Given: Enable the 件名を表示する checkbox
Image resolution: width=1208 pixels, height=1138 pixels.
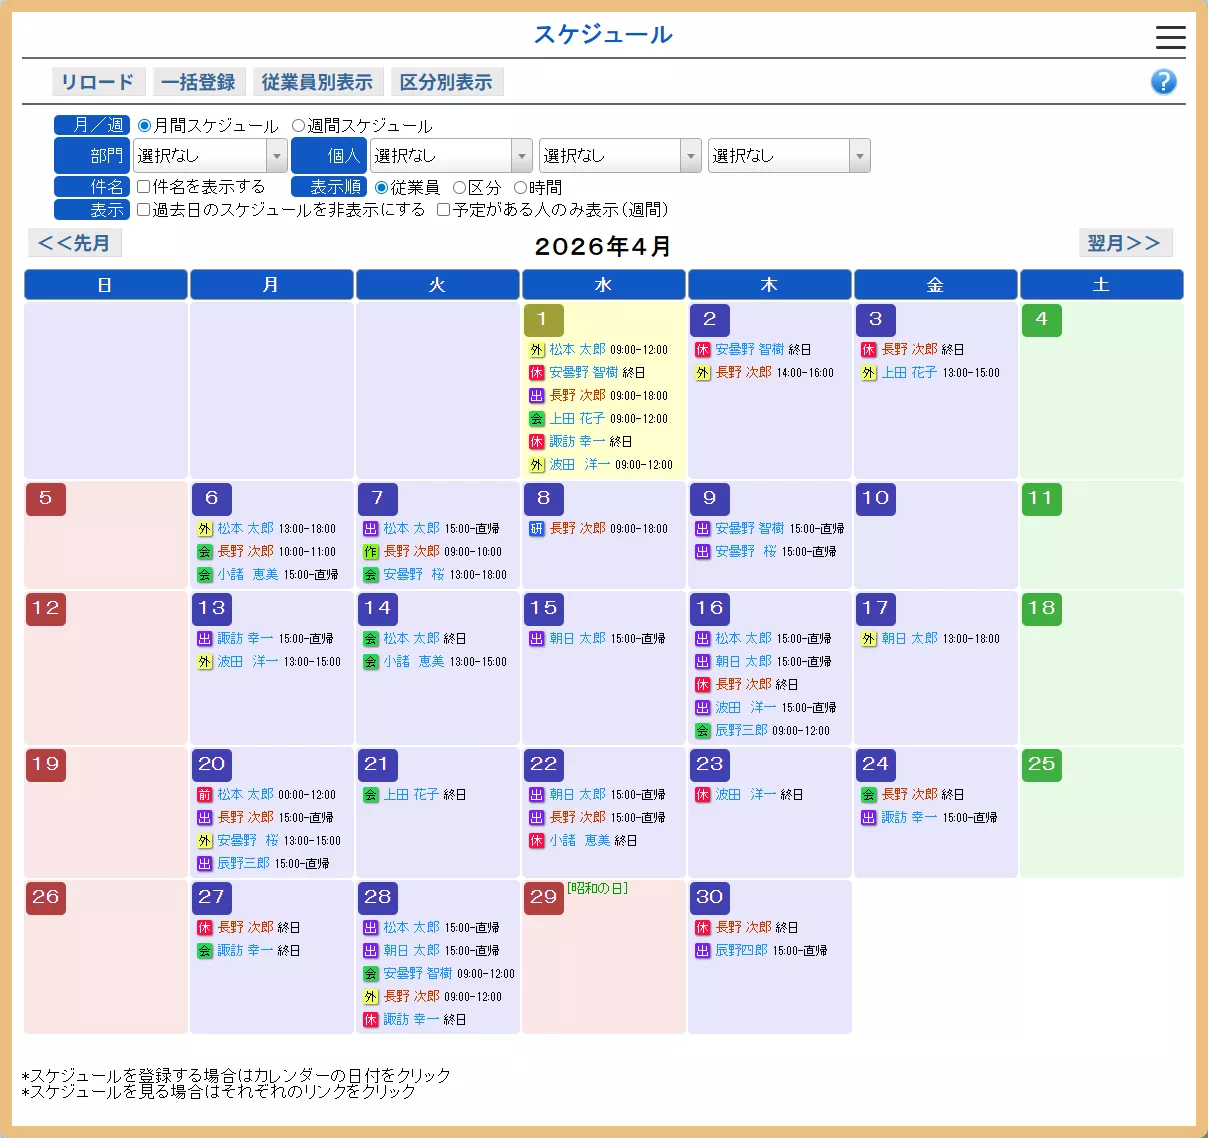Looking at the screenshot, I should [x=144, y=187].
